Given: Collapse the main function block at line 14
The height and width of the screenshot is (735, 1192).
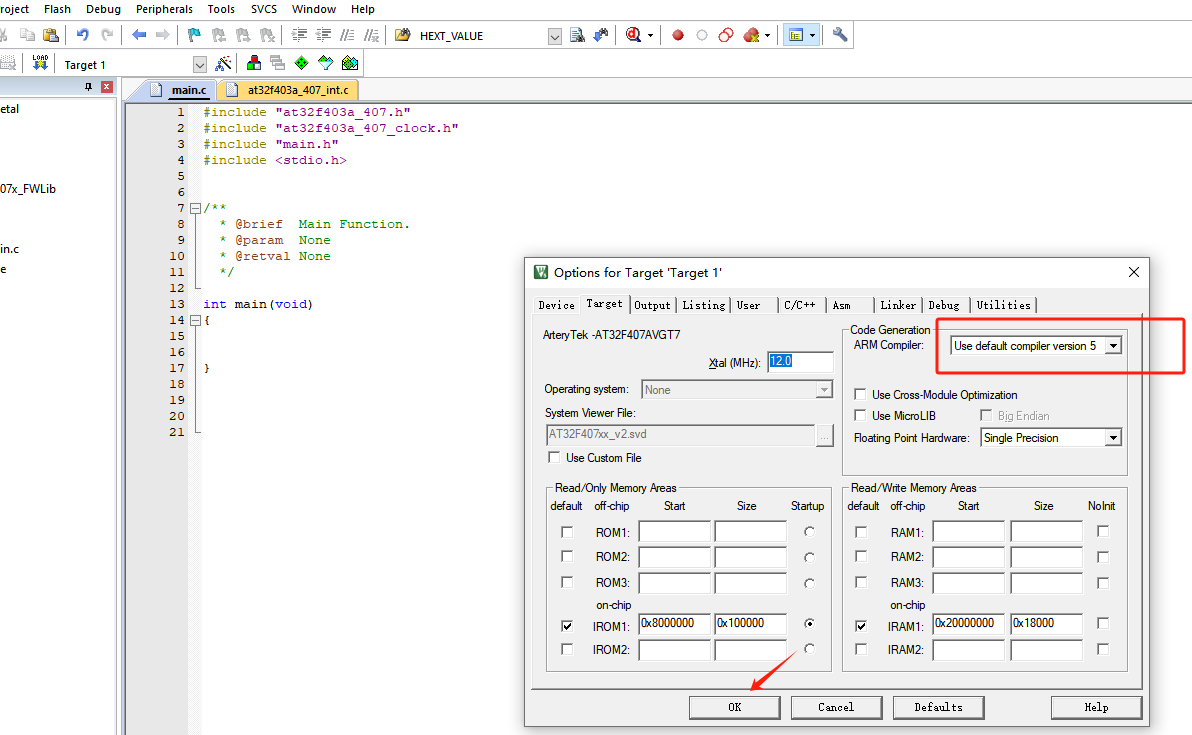Looking at the screenshot, I should (x=195, y=320).
